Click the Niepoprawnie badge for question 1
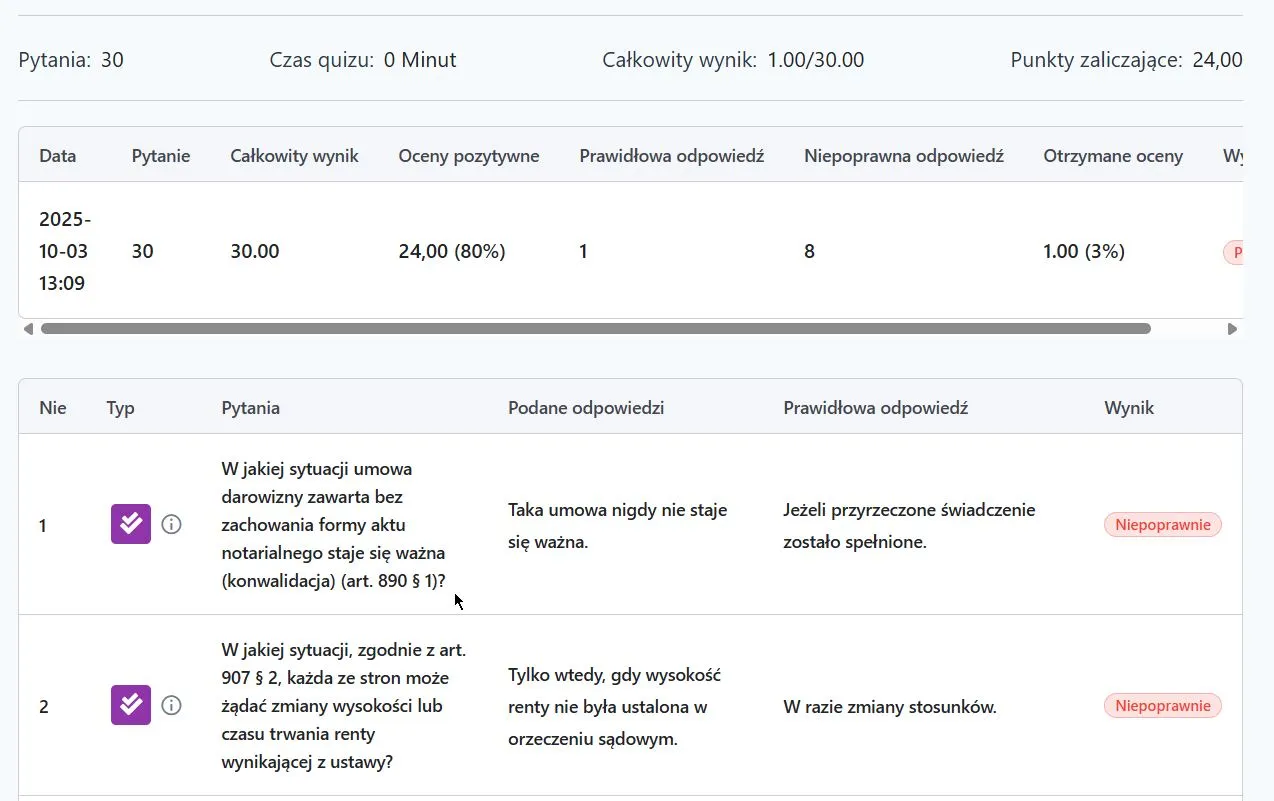Image resolution: width=1274 pixels, height=801 pixels. coord(1162,525)
